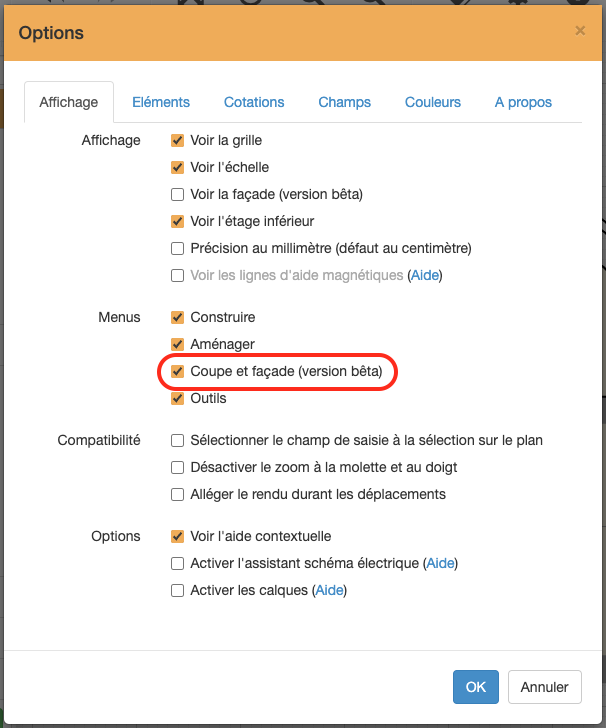Check Alléger le rendu durant les déplacements
Screen dimensions: 606x728
coord(178,495)
